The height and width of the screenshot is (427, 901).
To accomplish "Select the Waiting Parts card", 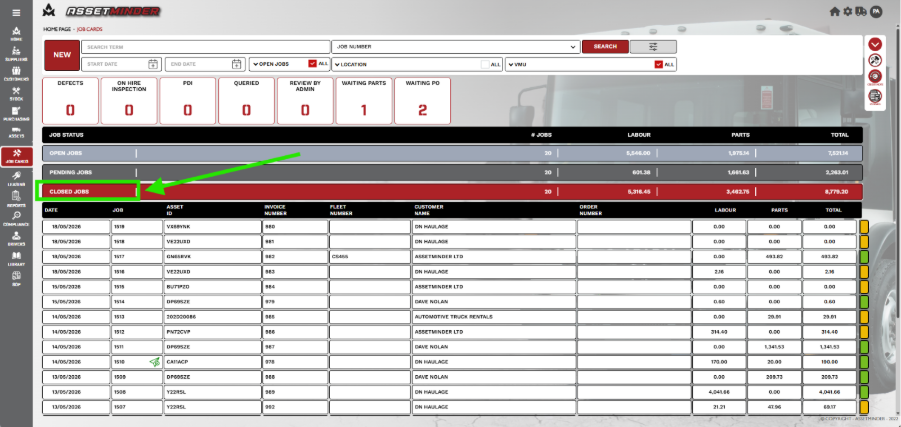I will (x=364, y=101).
